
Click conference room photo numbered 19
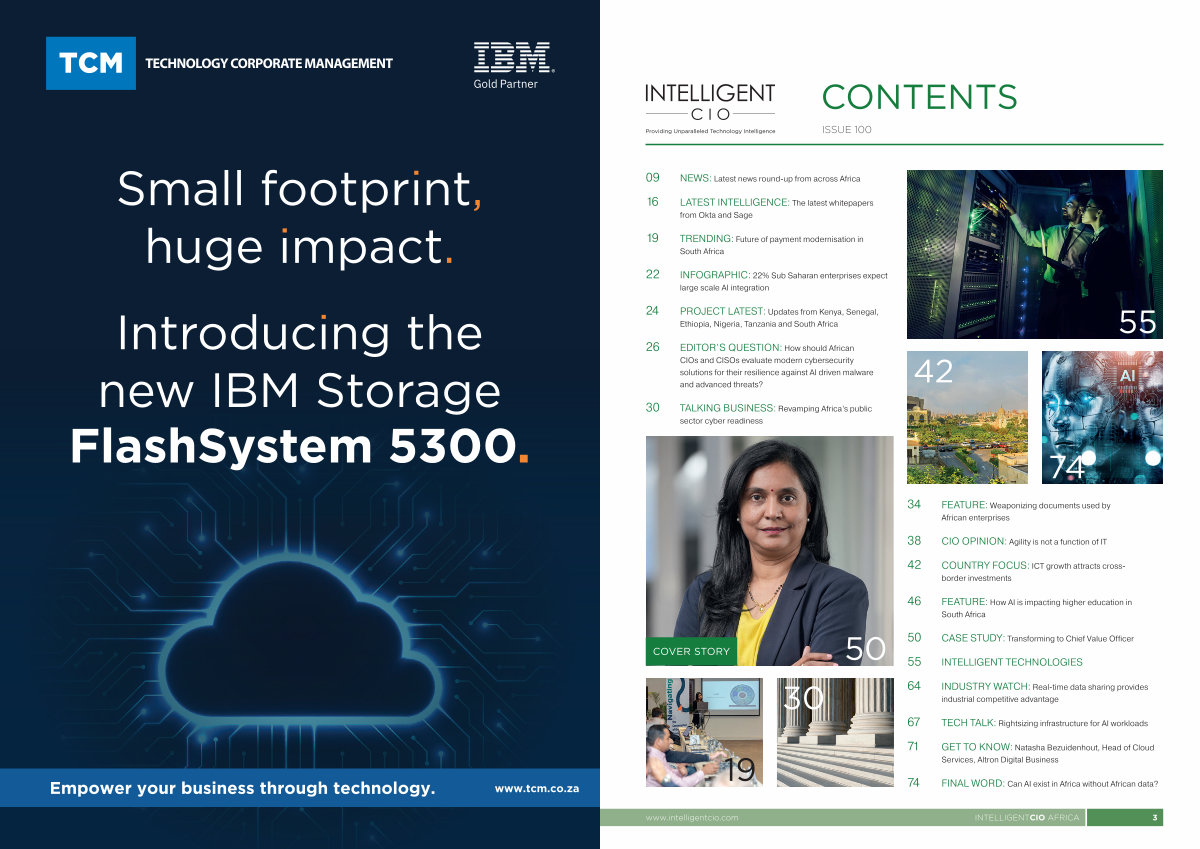pos(704,732)
